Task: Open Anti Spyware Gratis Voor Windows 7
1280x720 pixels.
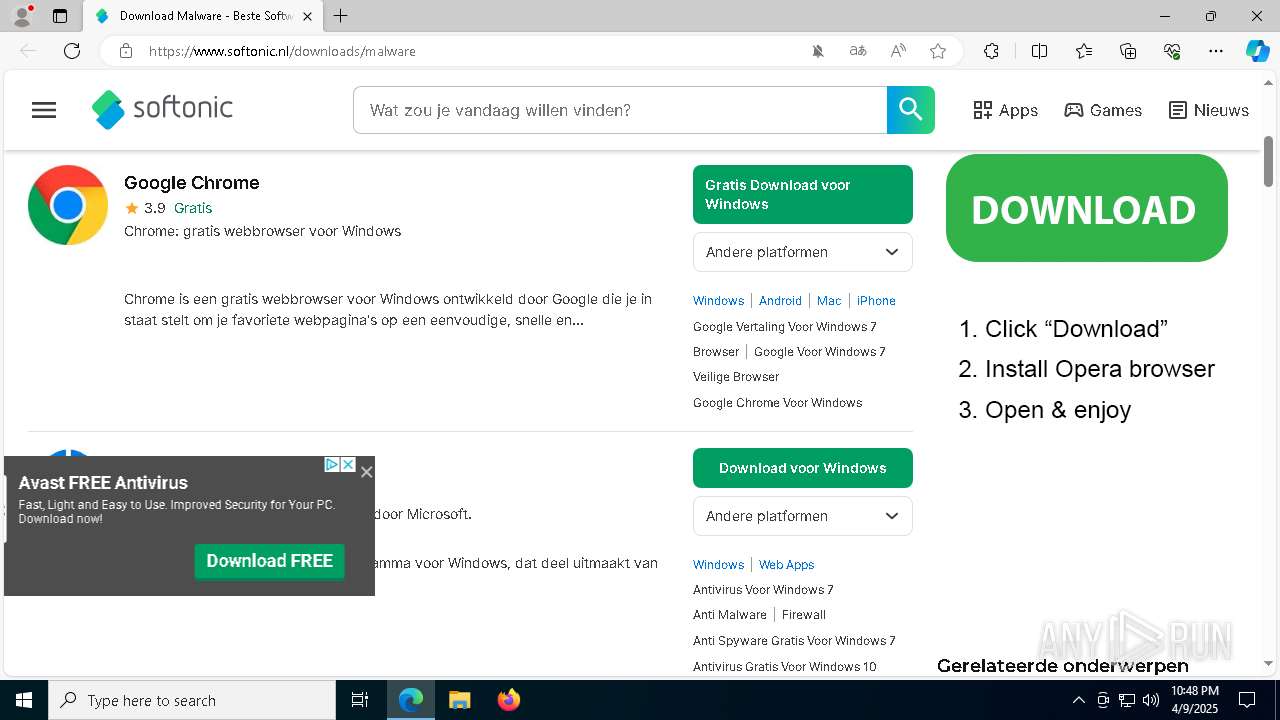Action: [794, 640]
